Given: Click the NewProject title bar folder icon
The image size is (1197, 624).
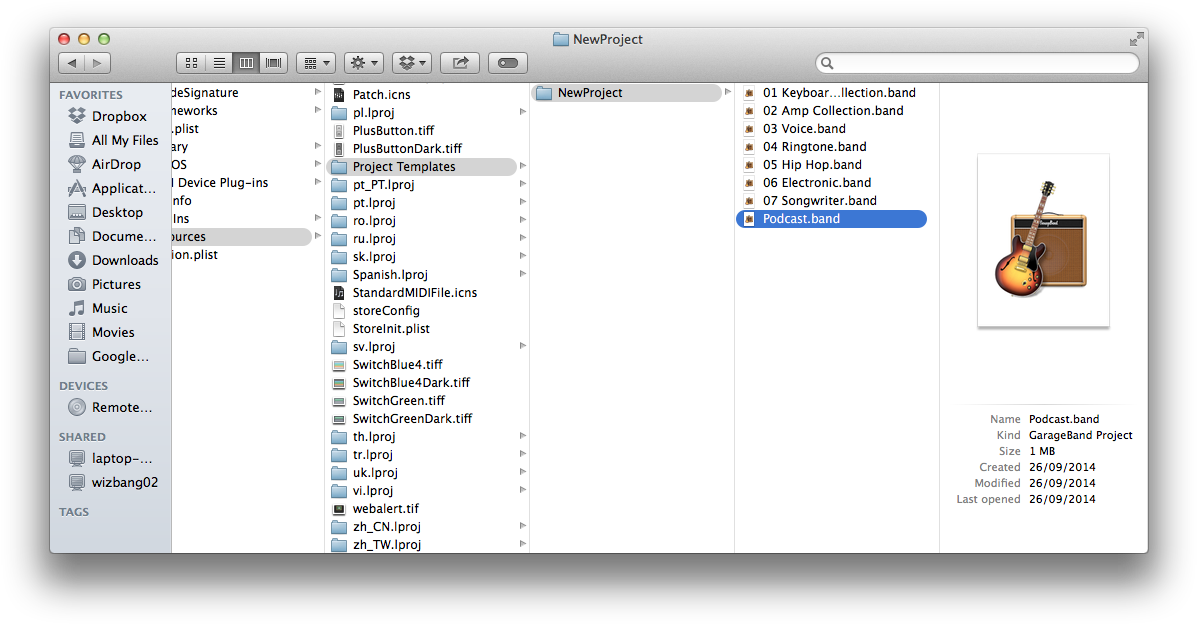Looking at the screenshot, I should 560,39.
